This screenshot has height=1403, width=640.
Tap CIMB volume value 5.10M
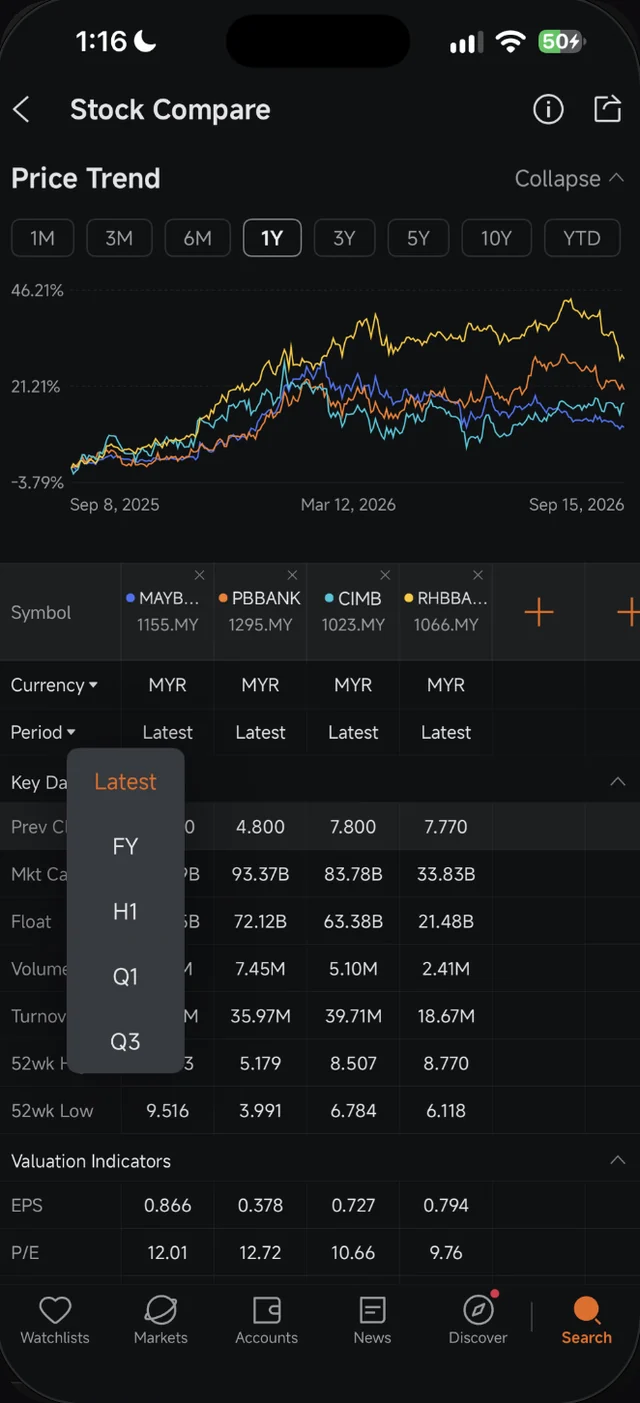[x=353, y=968]
